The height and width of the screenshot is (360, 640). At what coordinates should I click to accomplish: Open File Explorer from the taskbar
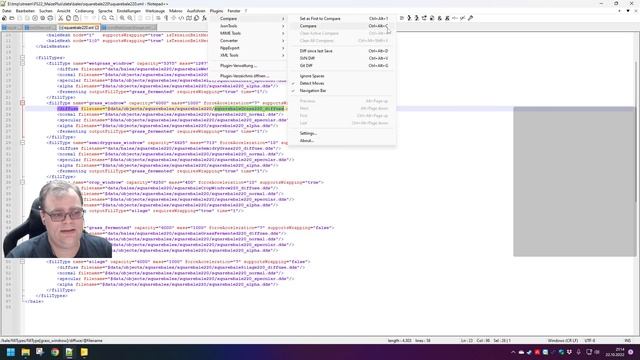25,352
